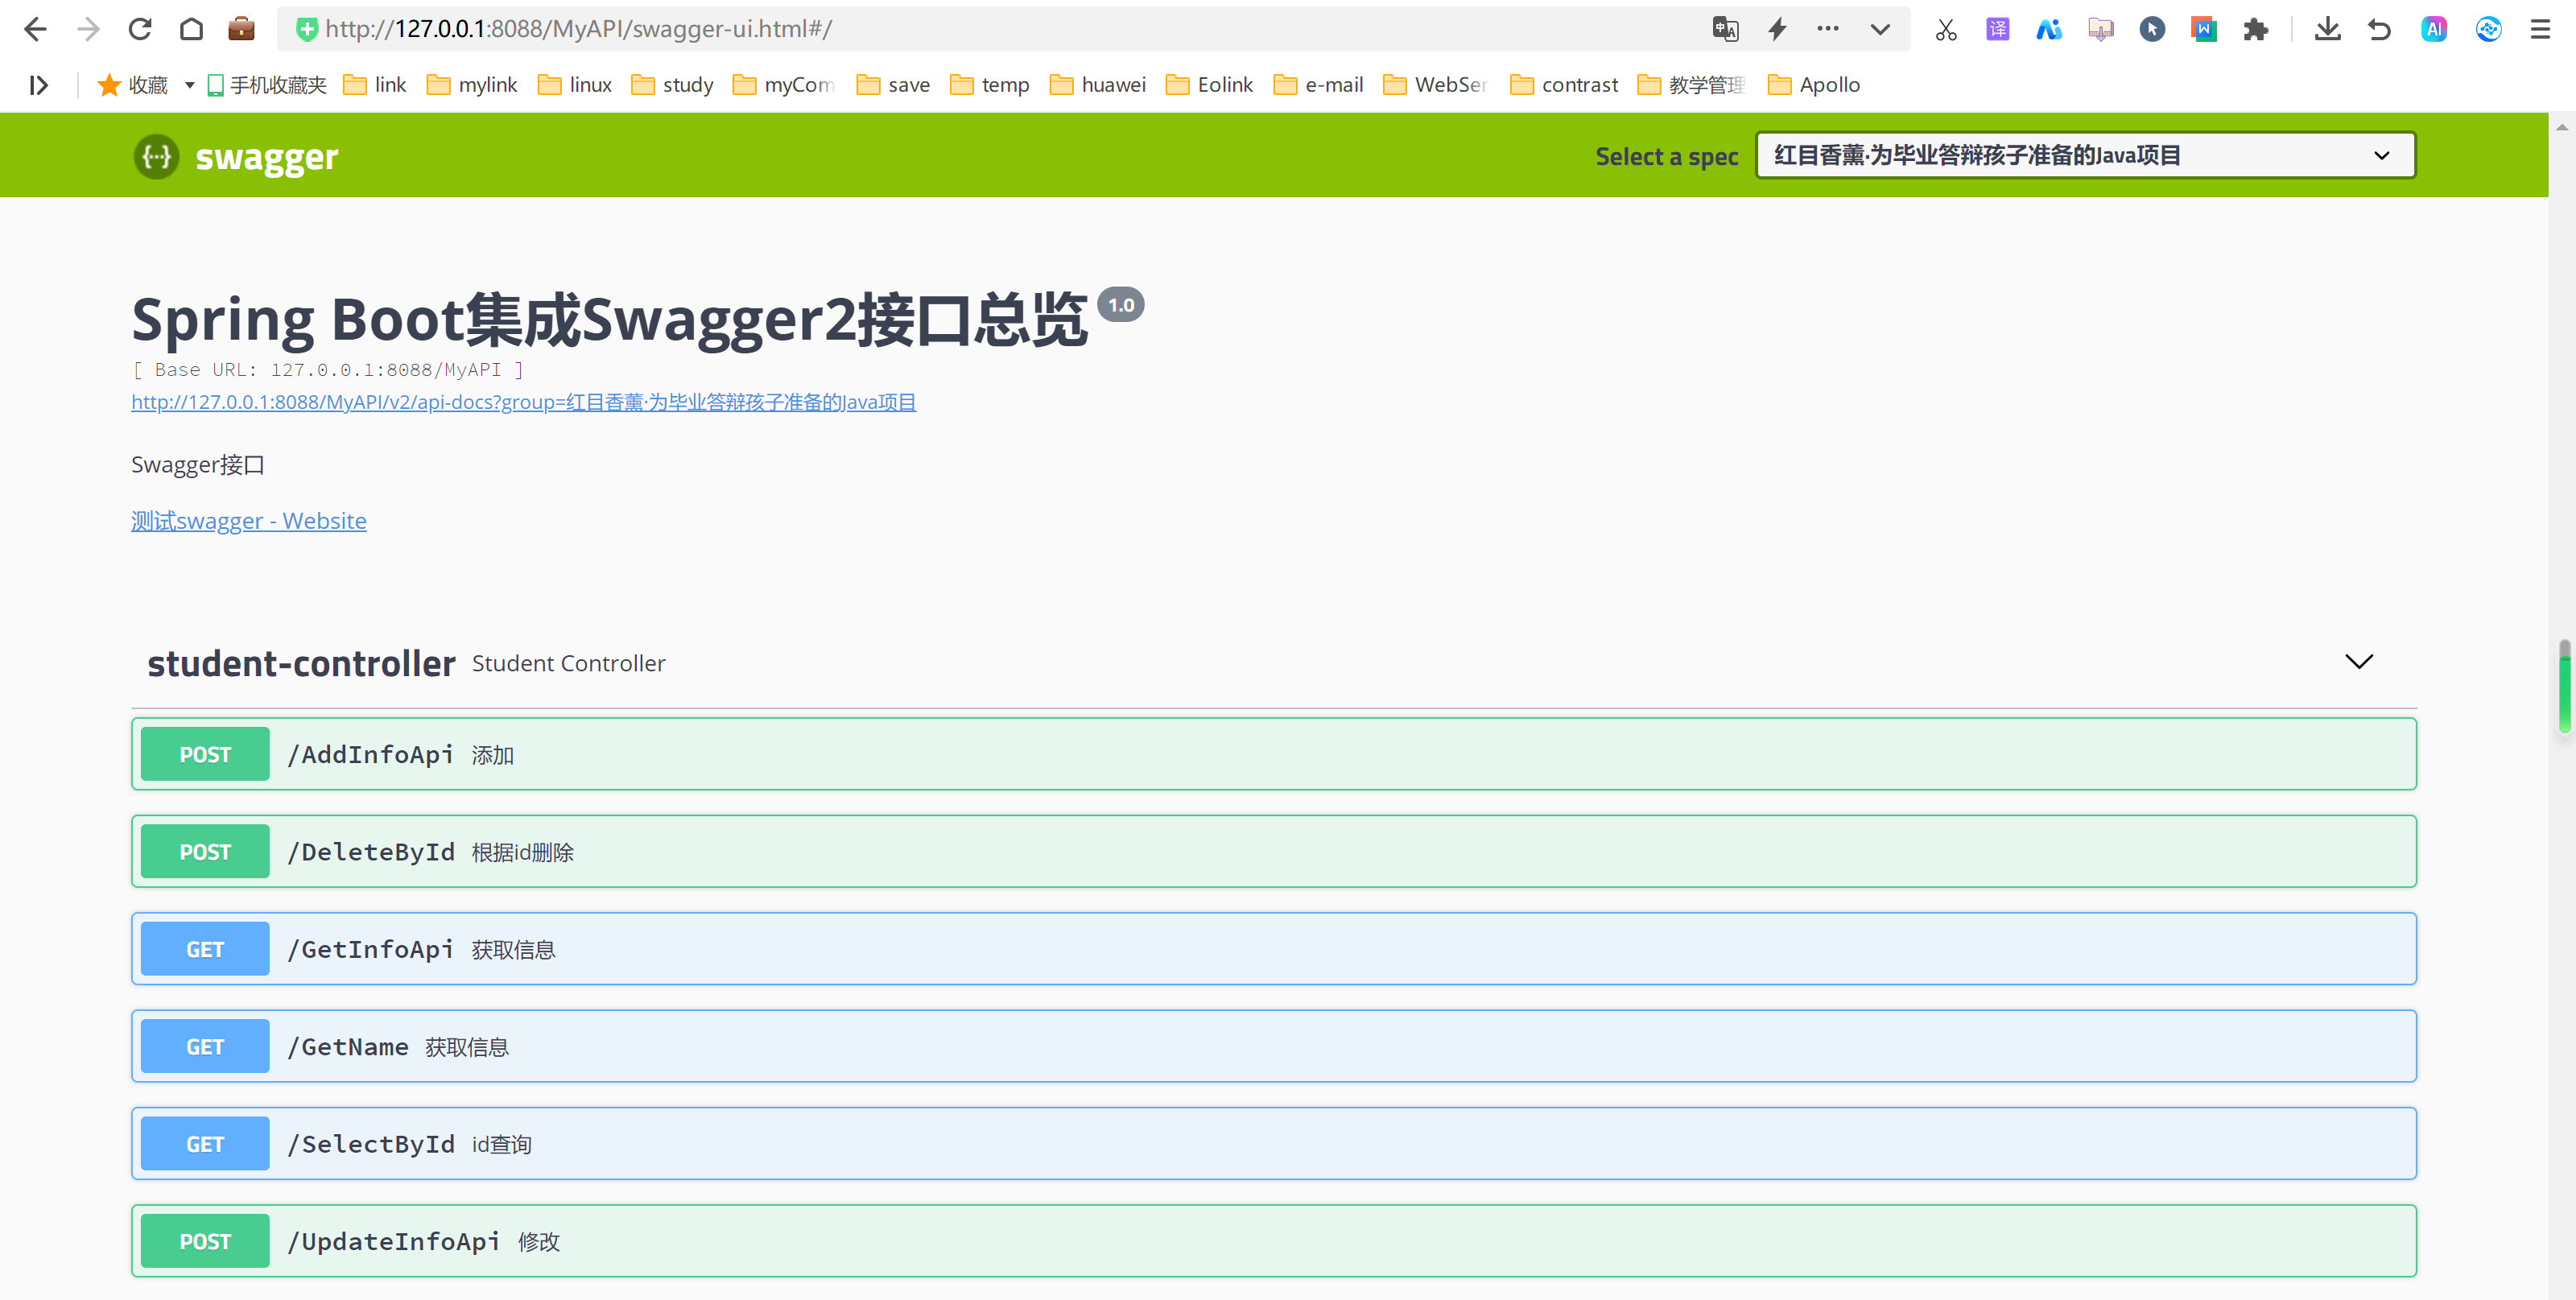Go to browser home page icon
Viewport: 2576px width, 1300px height.
[191, 29]
